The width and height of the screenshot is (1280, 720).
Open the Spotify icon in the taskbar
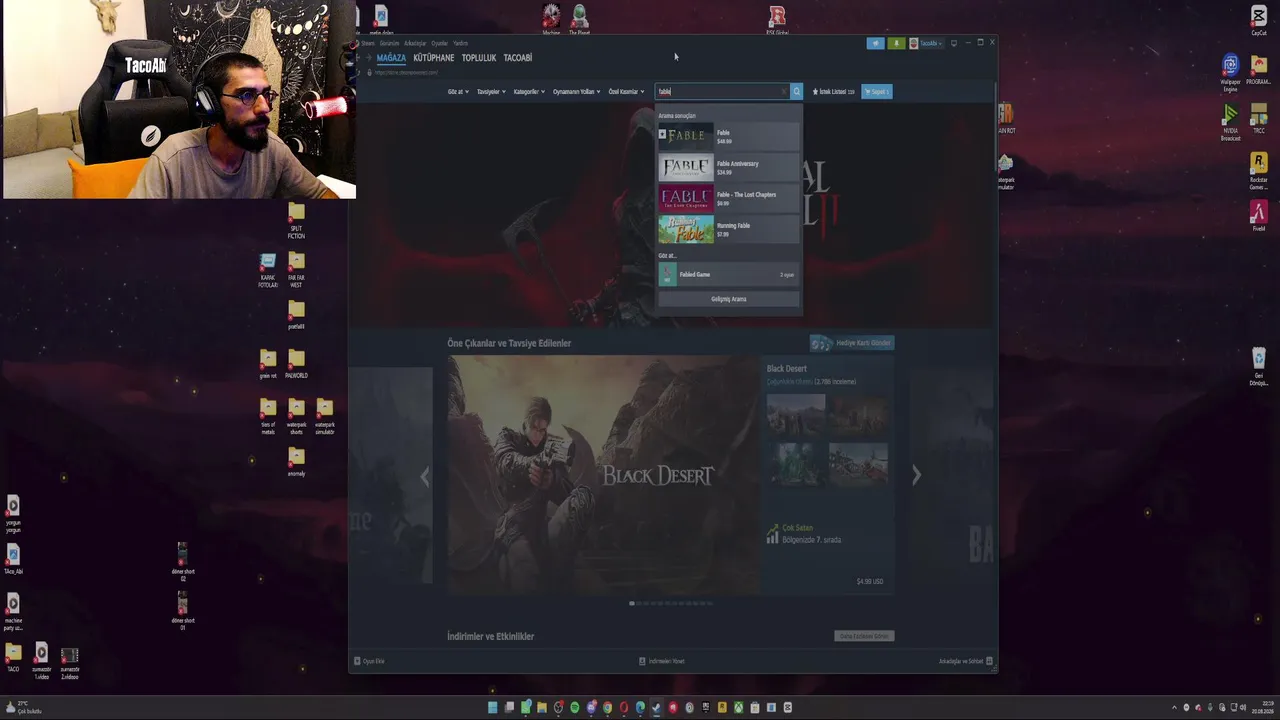pyautogui.click(x=575, y=708)
